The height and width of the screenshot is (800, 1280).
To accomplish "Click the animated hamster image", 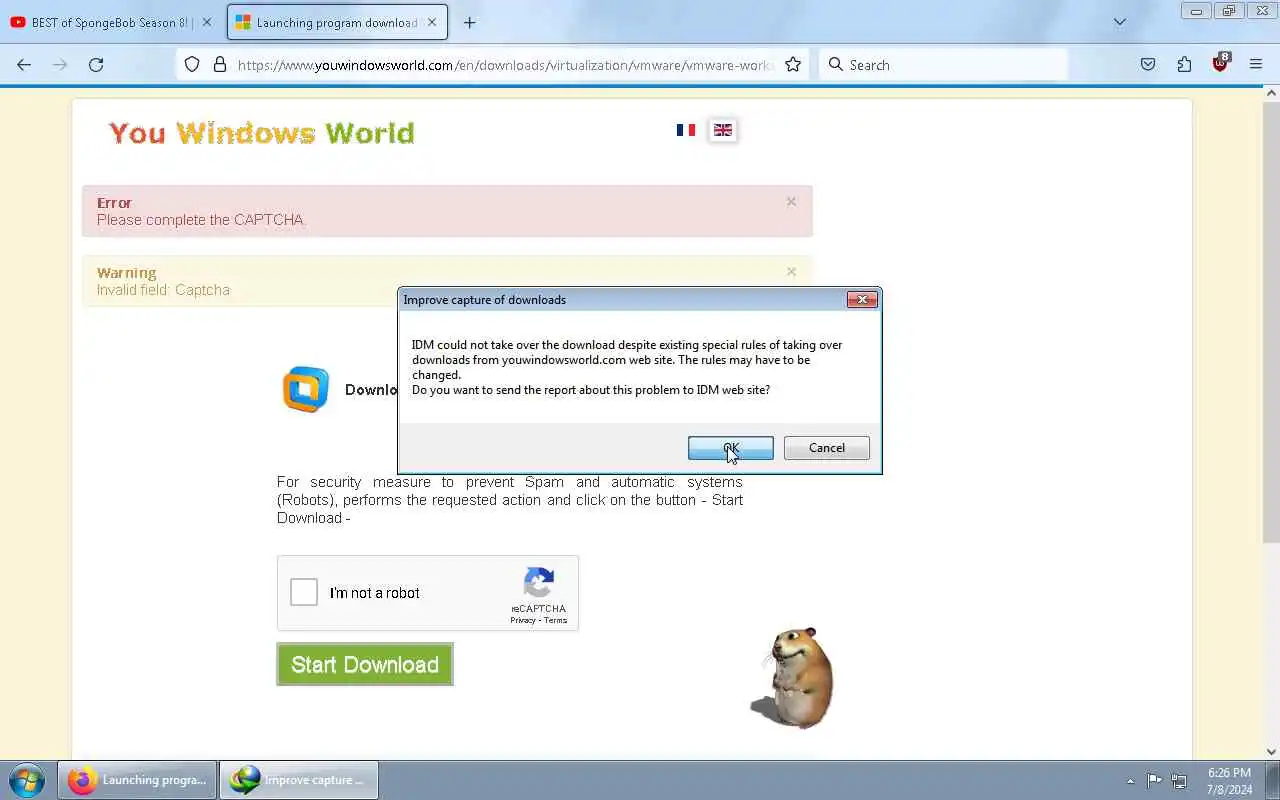I will point(792,677).
